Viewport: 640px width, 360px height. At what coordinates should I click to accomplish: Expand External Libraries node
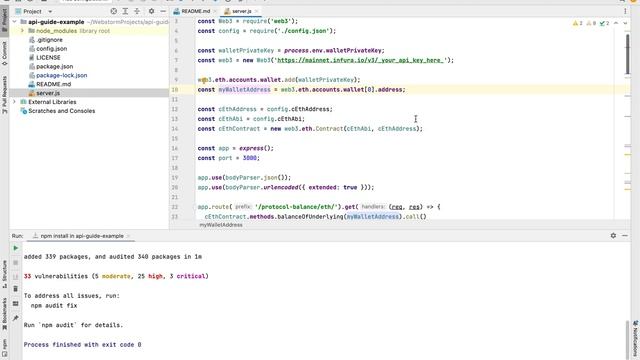15,102
